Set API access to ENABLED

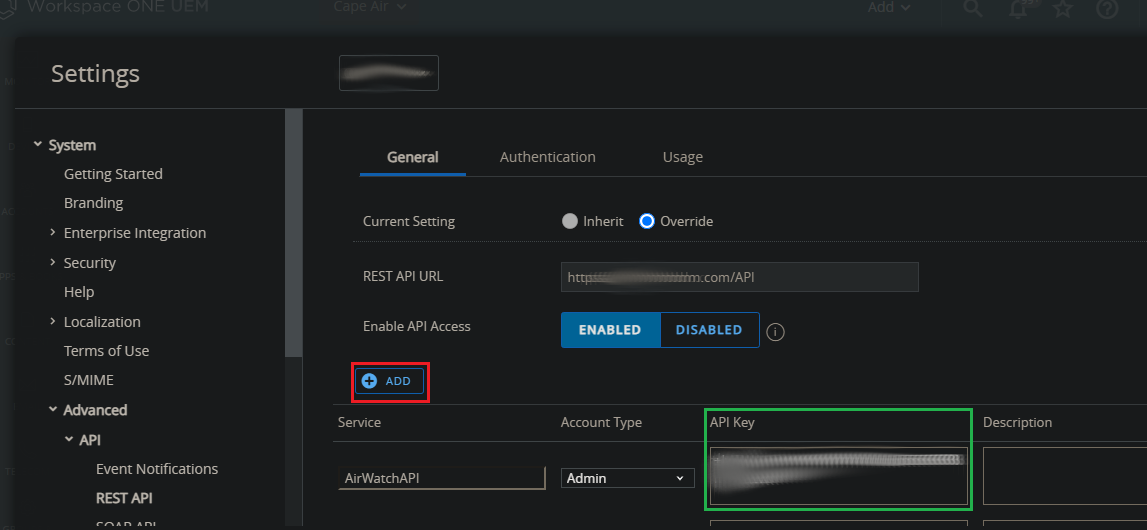click(610, 330)
